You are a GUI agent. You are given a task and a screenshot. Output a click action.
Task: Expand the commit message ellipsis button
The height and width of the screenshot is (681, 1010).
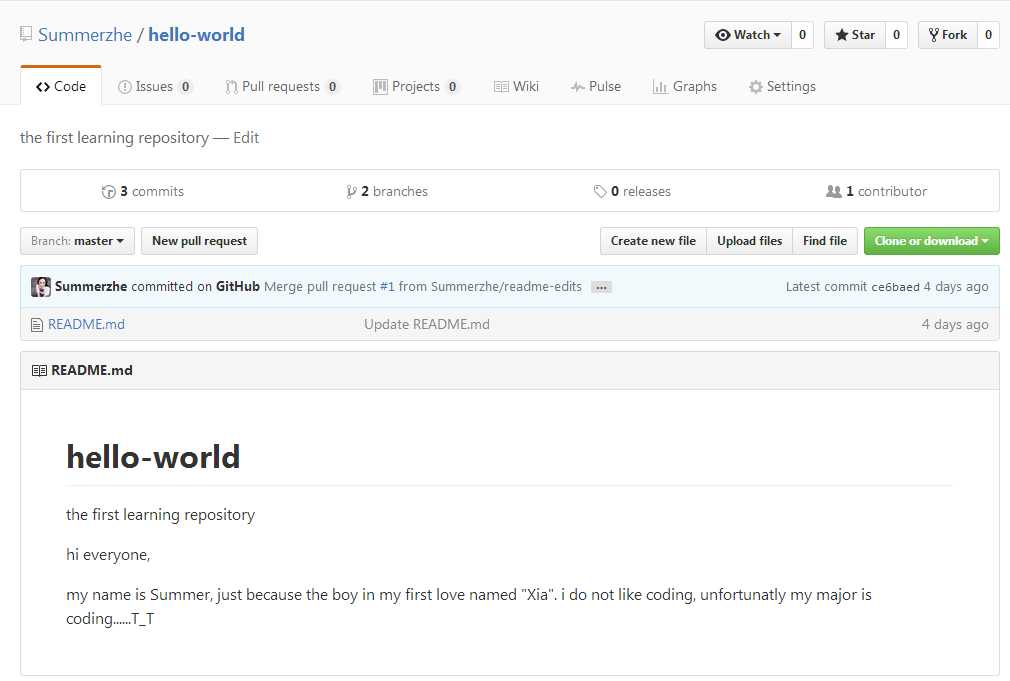tap(601, 287)
